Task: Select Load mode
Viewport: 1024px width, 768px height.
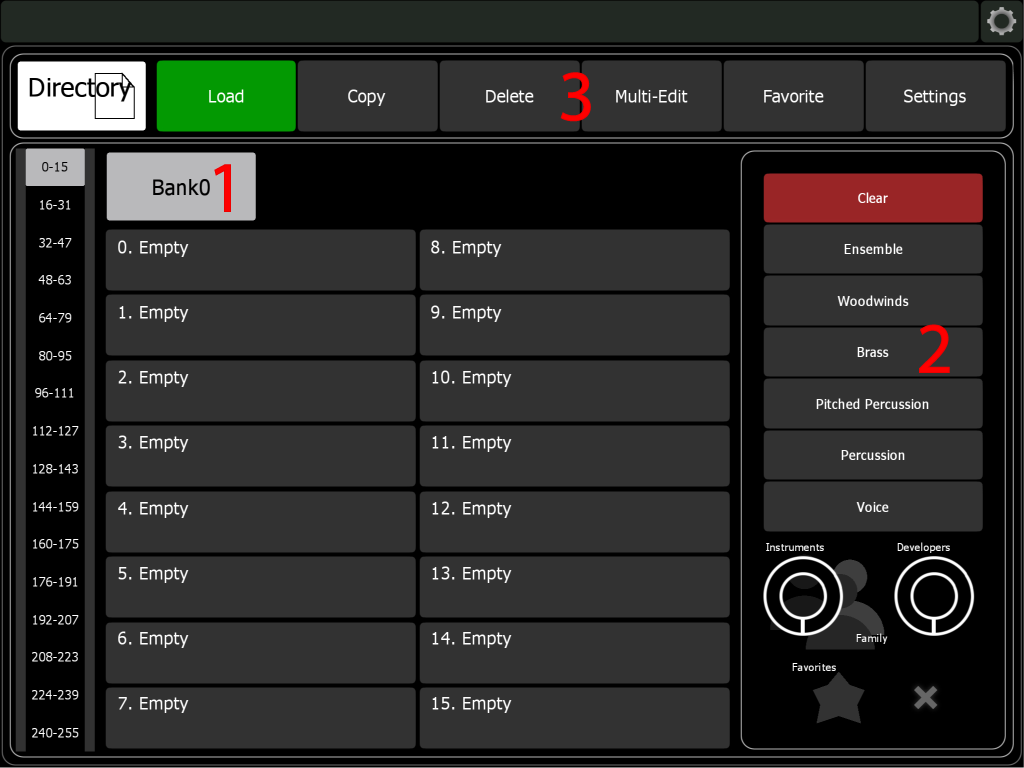Action: pos(226,96)
